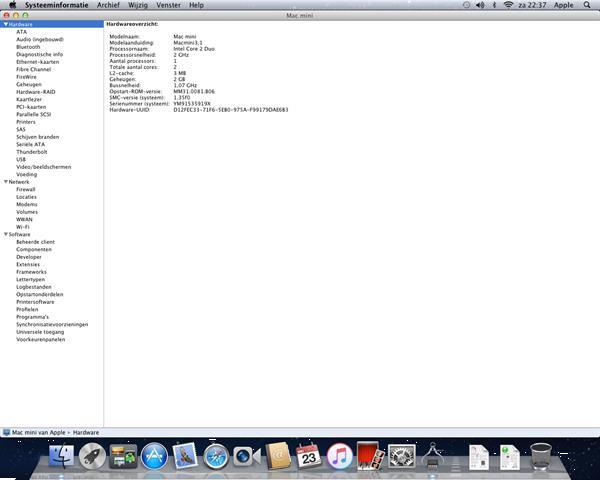600x480 pixels.
Task: Select PCI-kaarten entry
Action: coord(31,107)
